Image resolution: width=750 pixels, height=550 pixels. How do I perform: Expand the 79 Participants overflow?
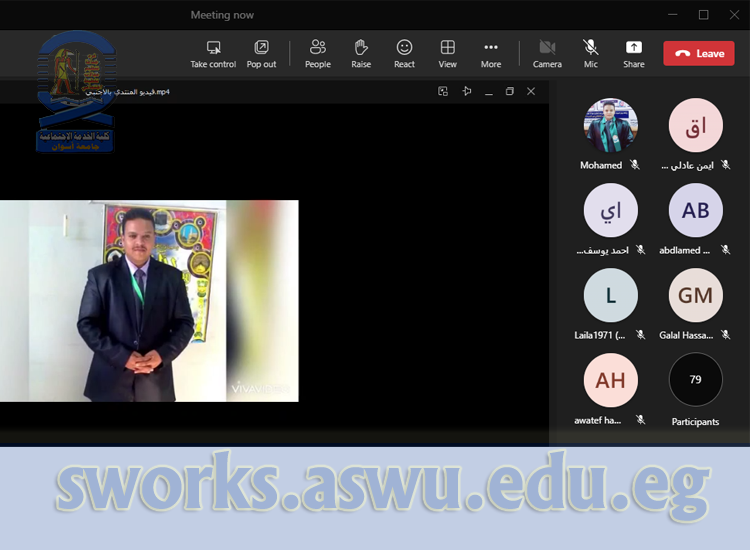click(695, 380)
